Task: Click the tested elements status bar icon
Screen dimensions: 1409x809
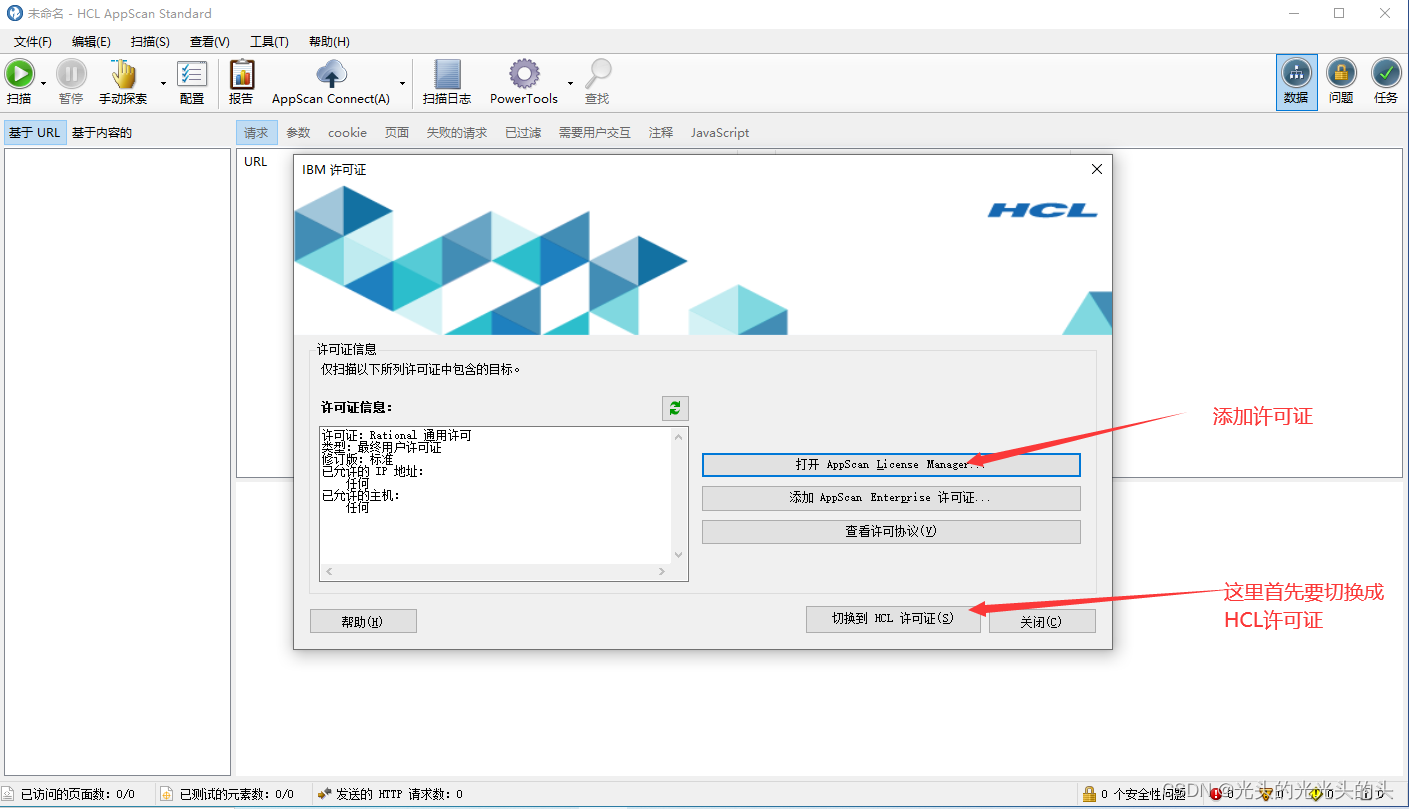Action: click(167, 794)
